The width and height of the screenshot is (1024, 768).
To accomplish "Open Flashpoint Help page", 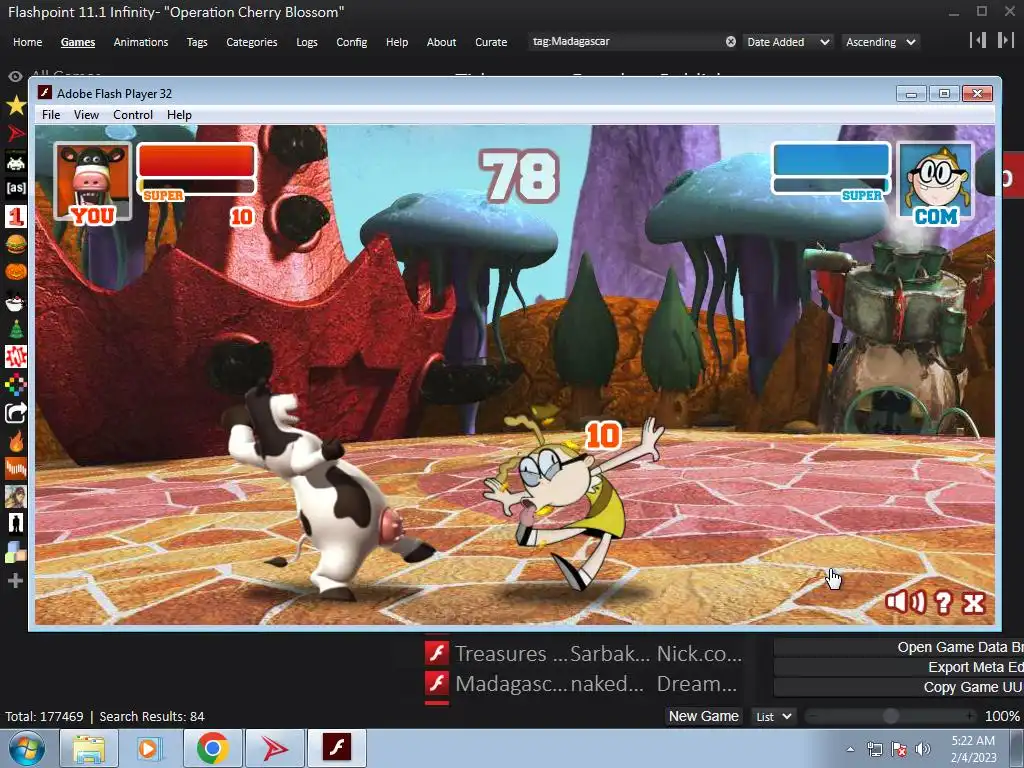I will [x=396, y=42].
